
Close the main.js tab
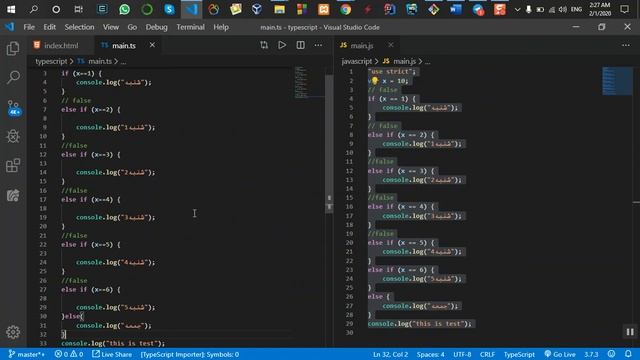point(391,45)
